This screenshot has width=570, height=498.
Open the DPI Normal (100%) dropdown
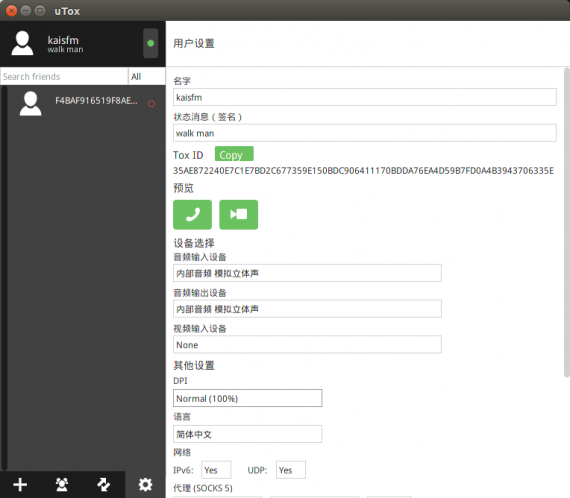(248, 398)
